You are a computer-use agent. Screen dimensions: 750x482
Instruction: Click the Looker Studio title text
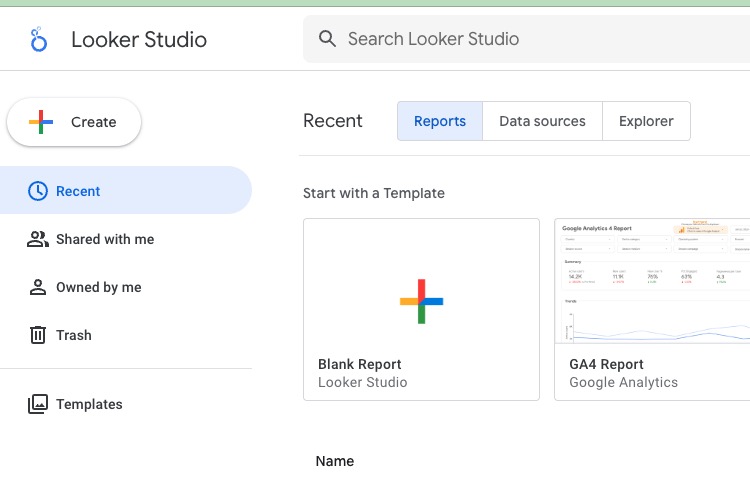(x=139, y=39)
